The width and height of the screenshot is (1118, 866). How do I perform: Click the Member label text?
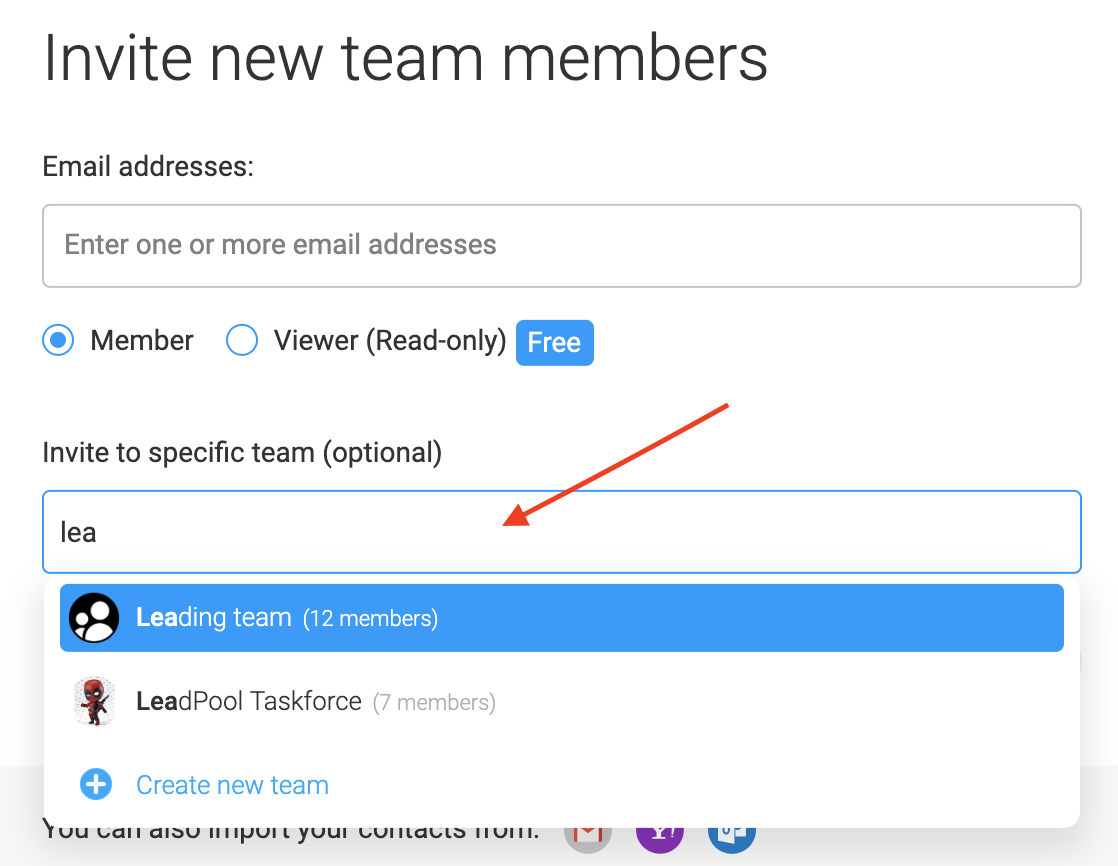142,341
